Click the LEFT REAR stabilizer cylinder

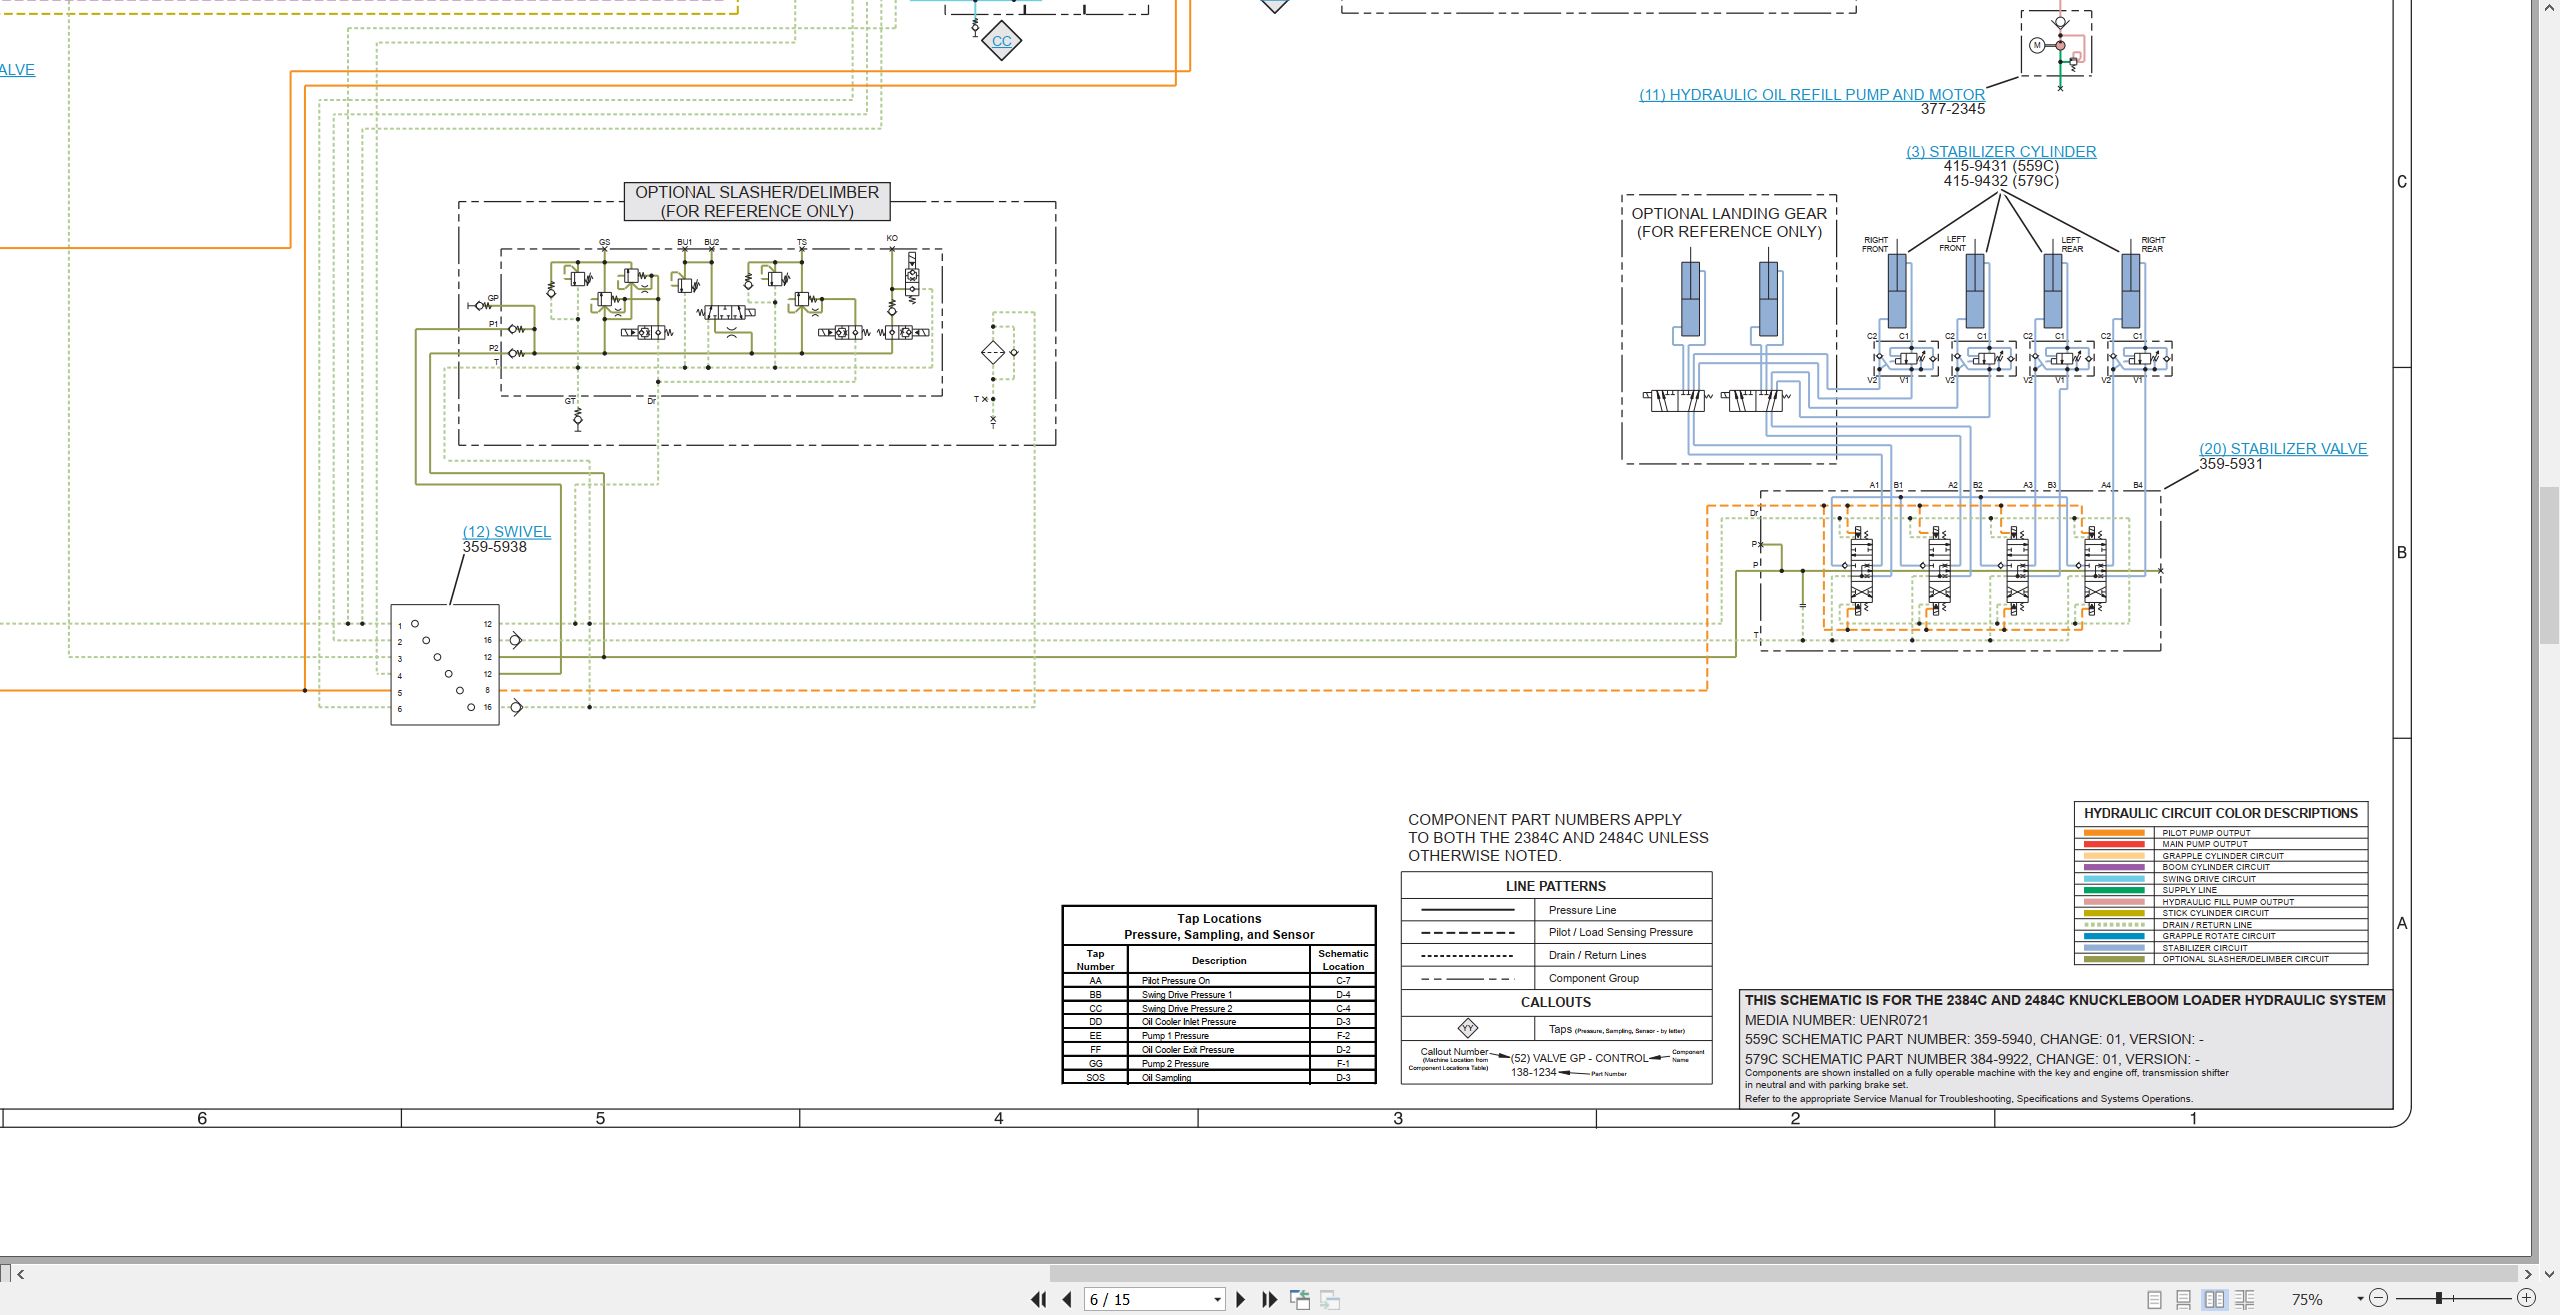(x=2052, y=290)
